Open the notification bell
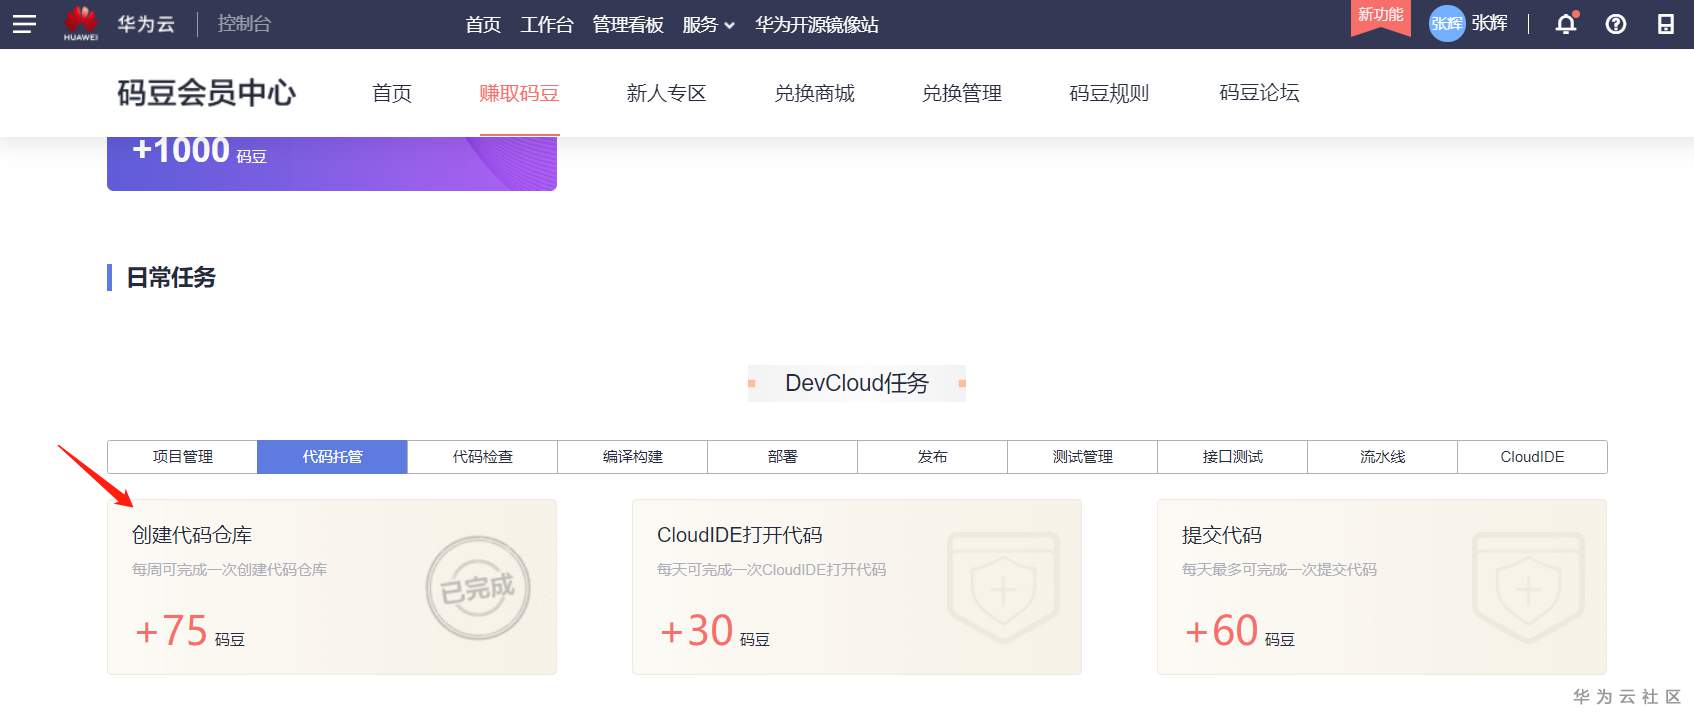1694x722 pixels. 1566,24
